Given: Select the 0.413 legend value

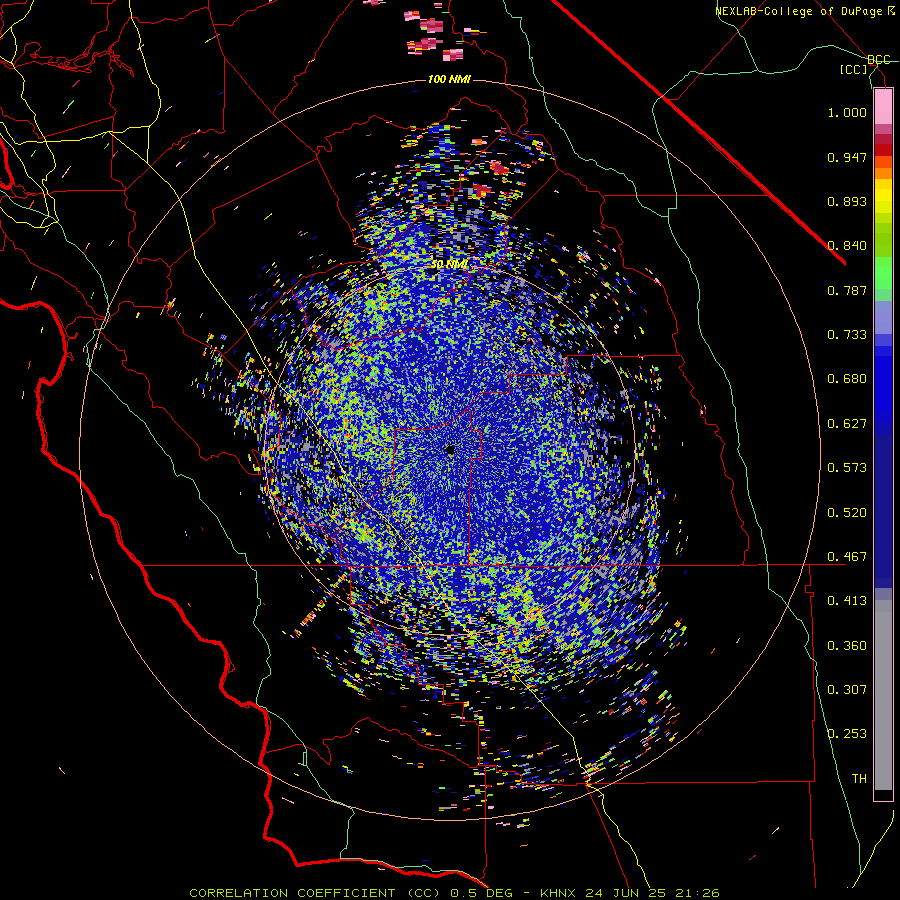Looking at the screenshot, I should click(x=847, y=601).
